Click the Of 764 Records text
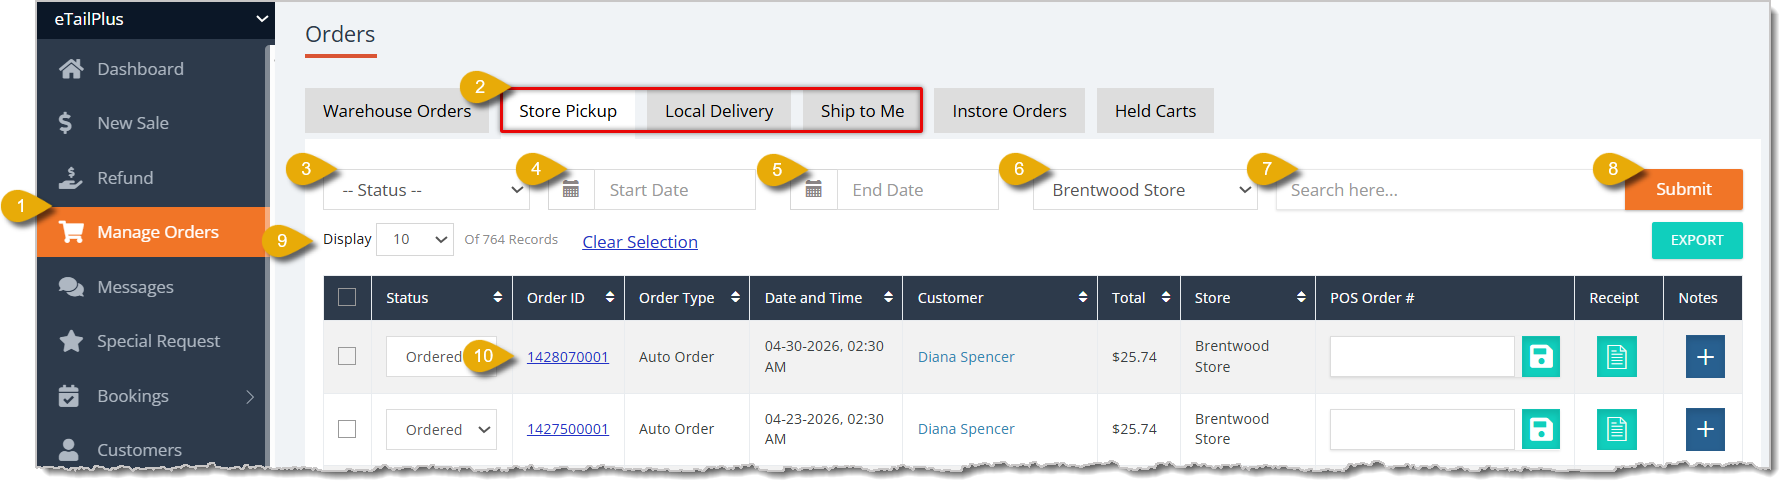This screenshot has width=1786, height=487. (x=511, y=240)
